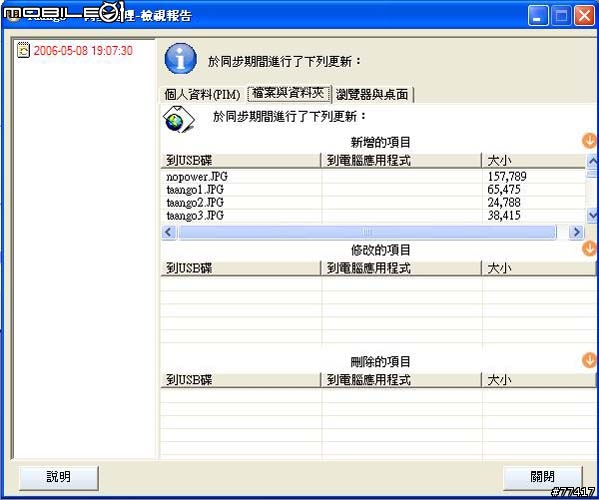Viewport: 599px width, 500px height.
Task: Click the 關閉 close button
Action: (542, 477)
